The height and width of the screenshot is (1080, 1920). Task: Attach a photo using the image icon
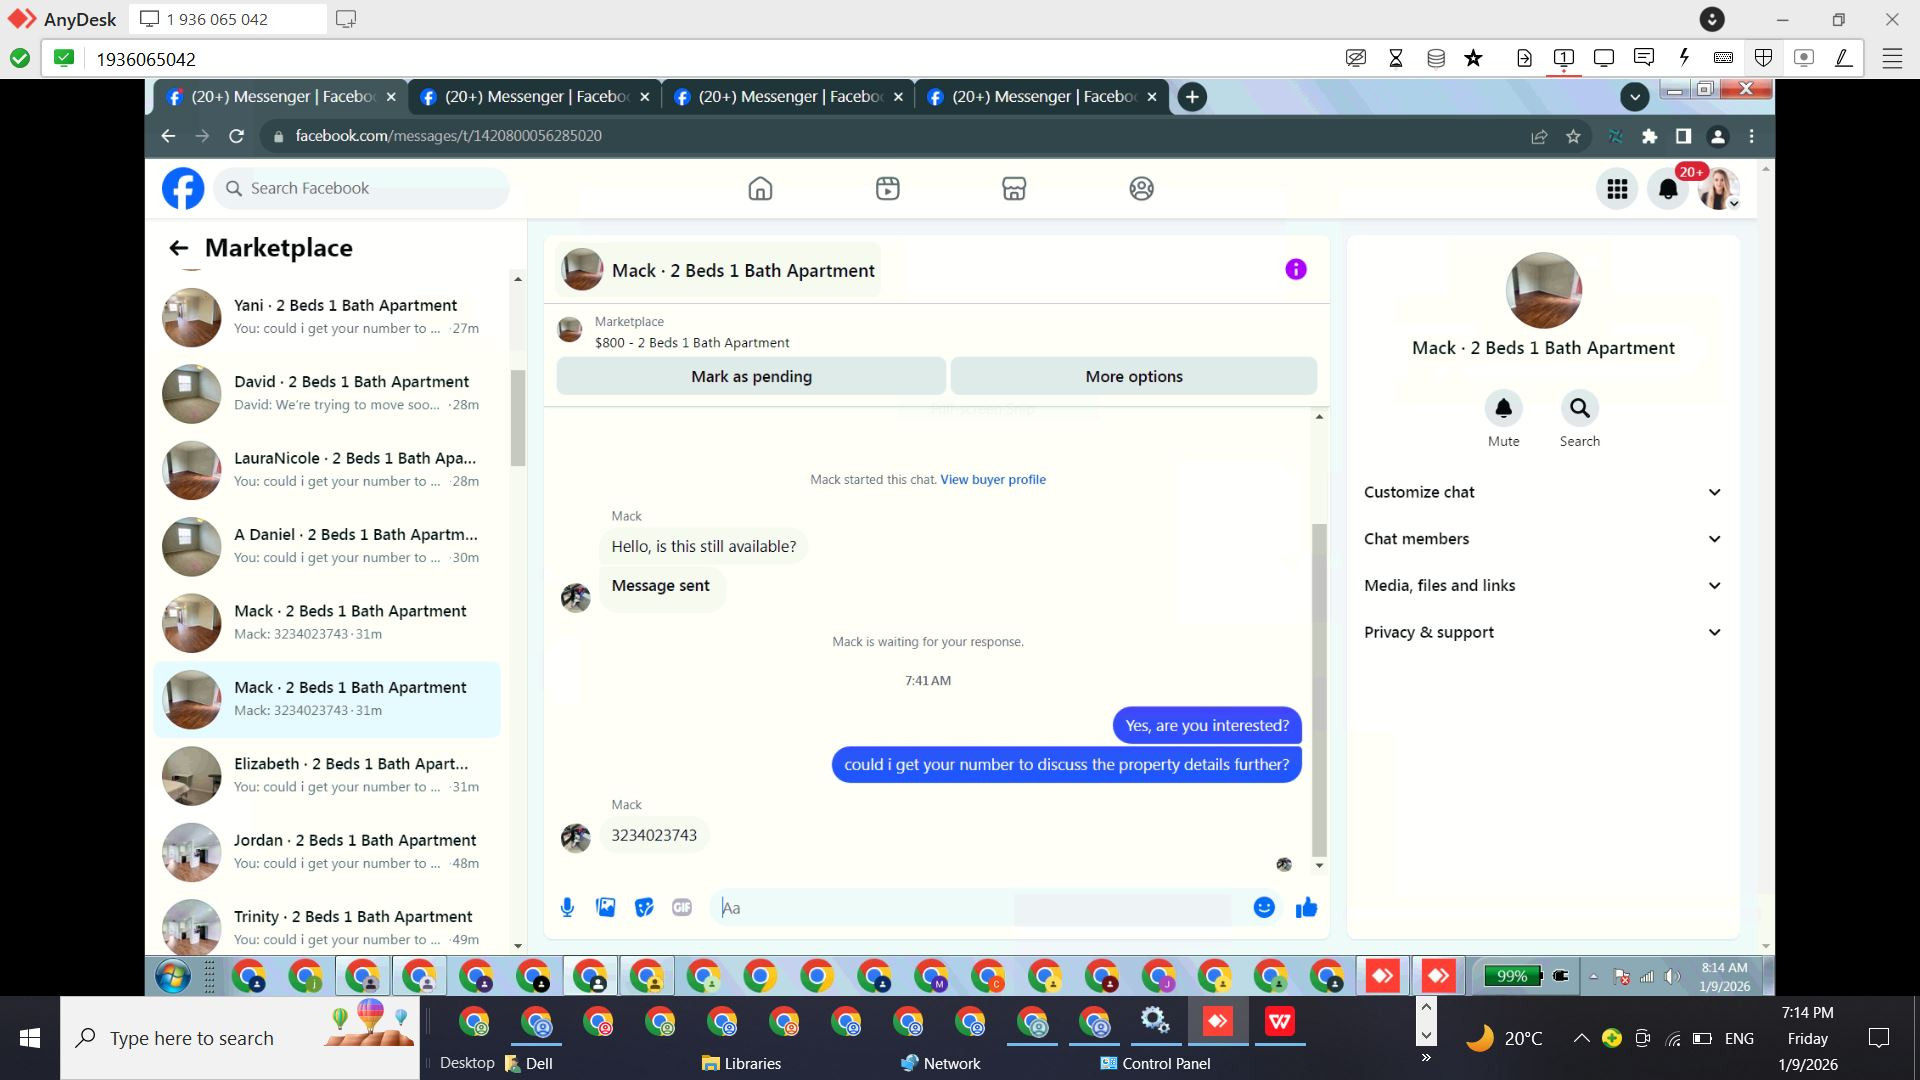point(605,907)
